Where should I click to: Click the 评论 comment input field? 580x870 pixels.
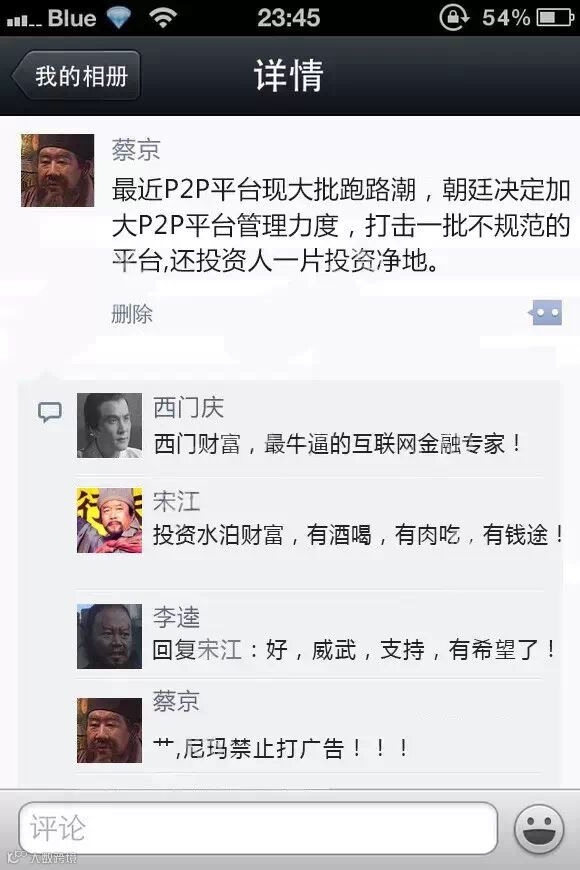258,828
